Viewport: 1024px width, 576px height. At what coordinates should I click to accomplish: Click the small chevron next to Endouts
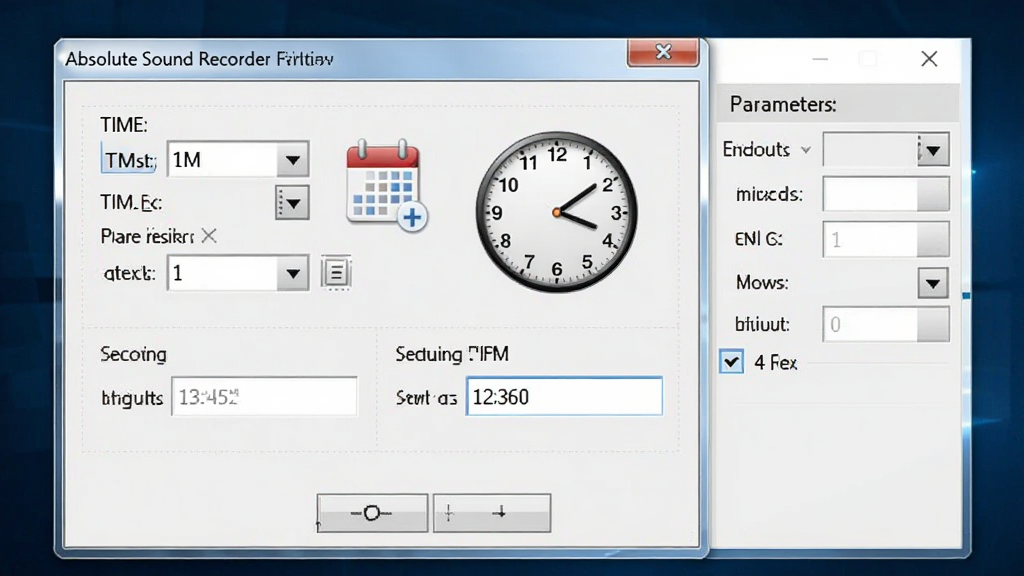click(x=807, y=150)
